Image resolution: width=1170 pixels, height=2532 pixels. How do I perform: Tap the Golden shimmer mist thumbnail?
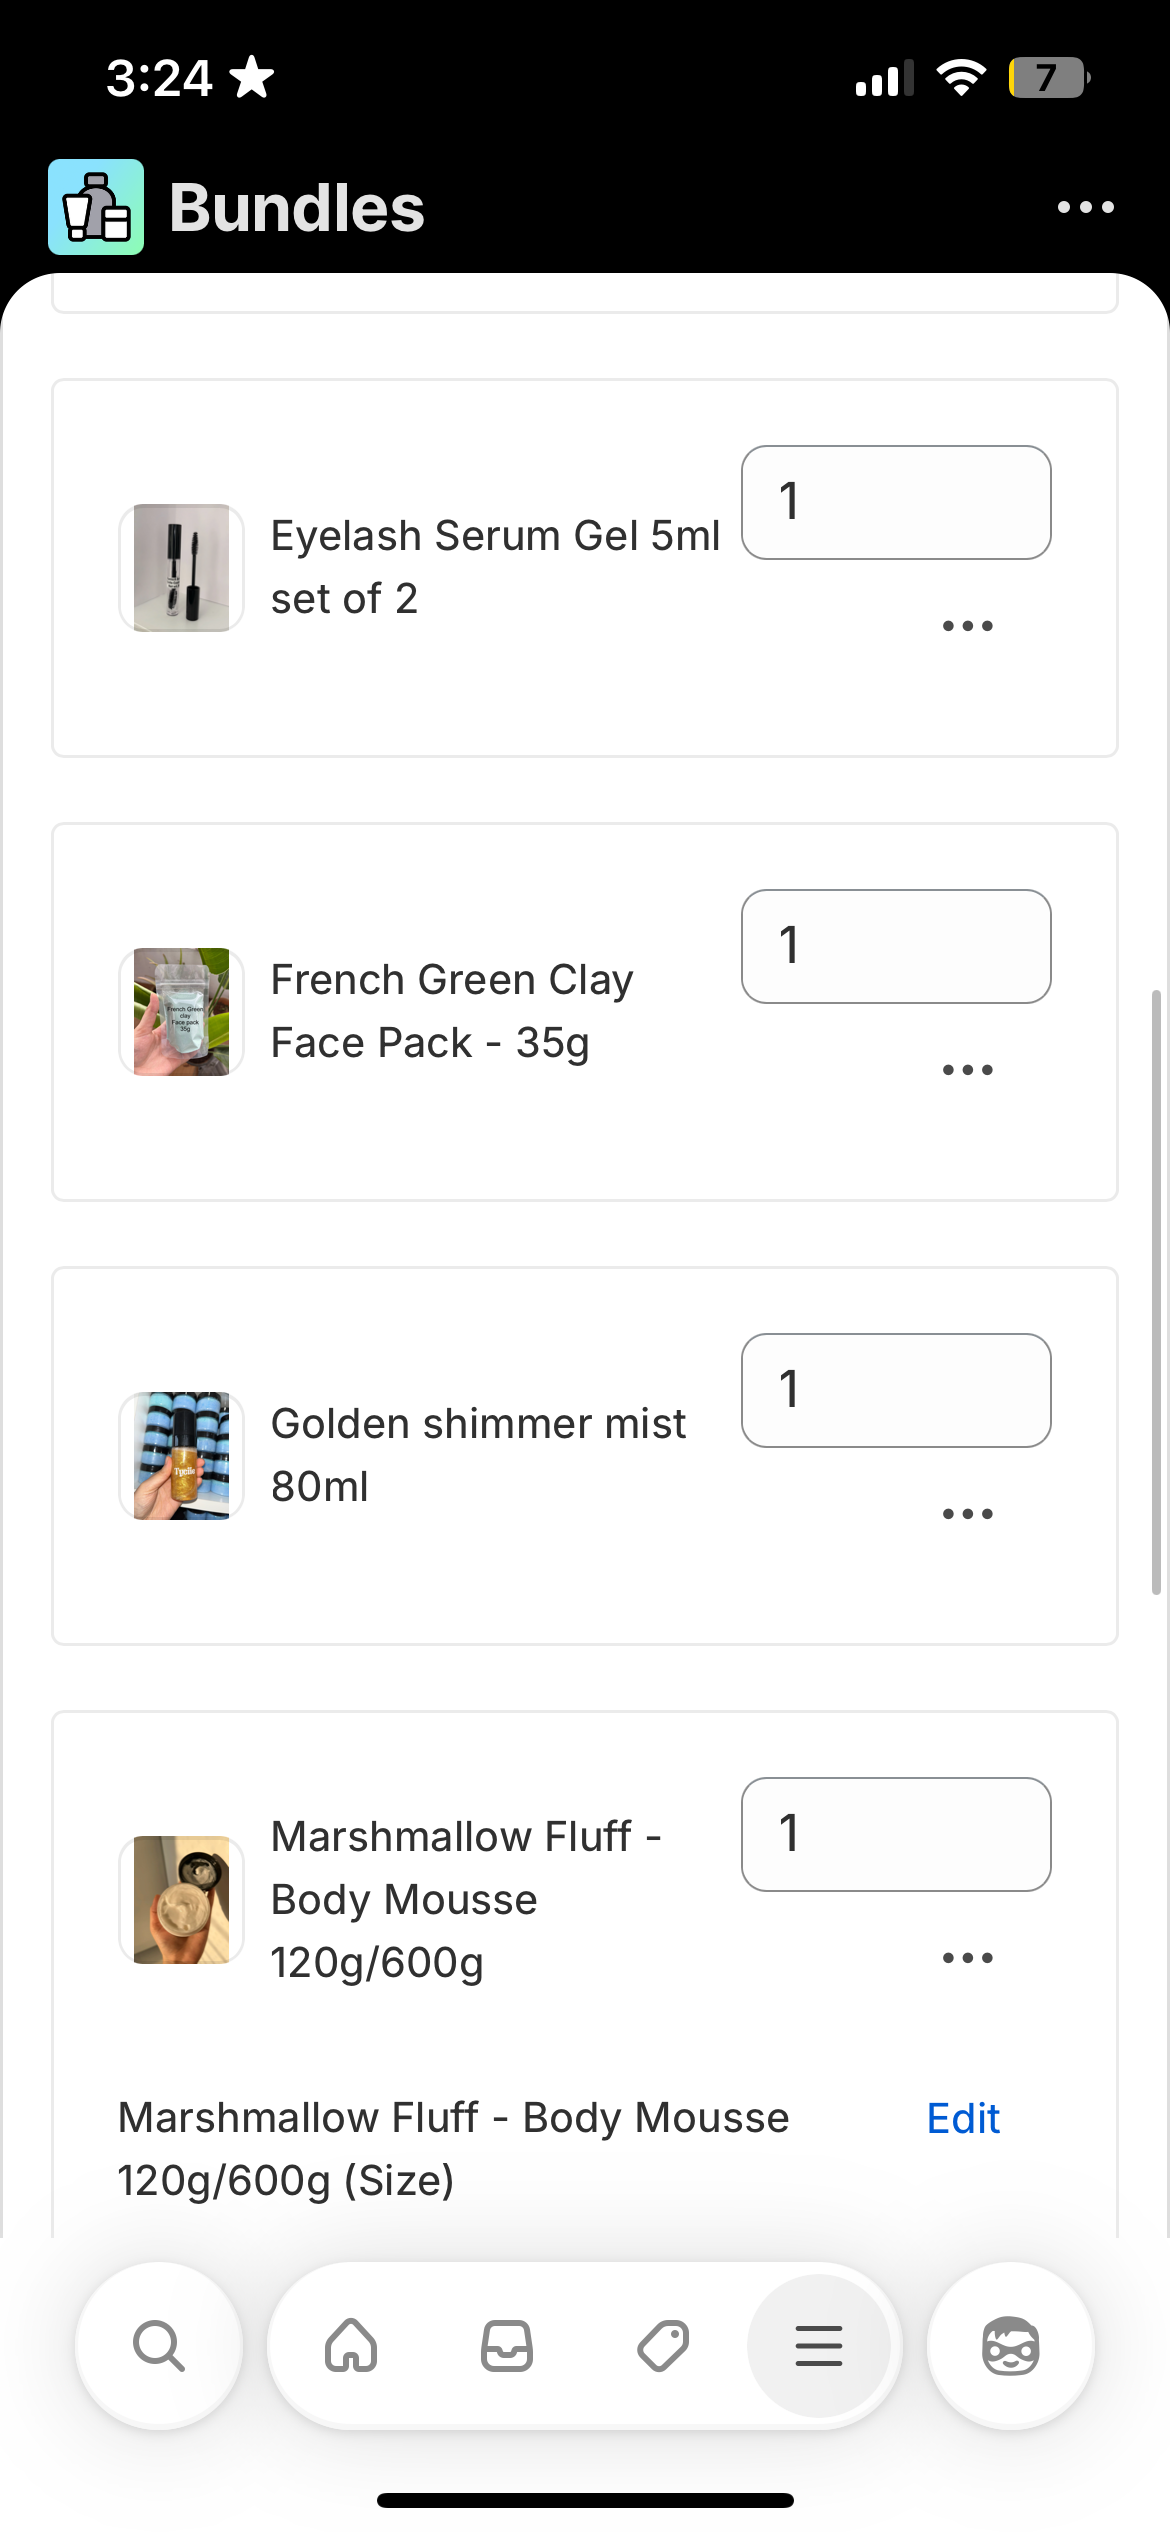tap(182, 1456)
